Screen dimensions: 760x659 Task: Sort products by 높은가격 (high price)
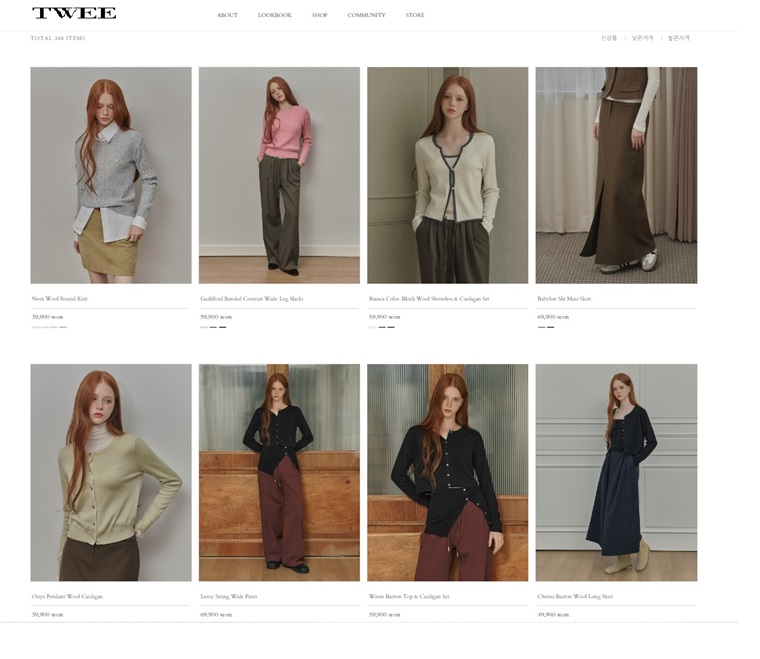679,38
